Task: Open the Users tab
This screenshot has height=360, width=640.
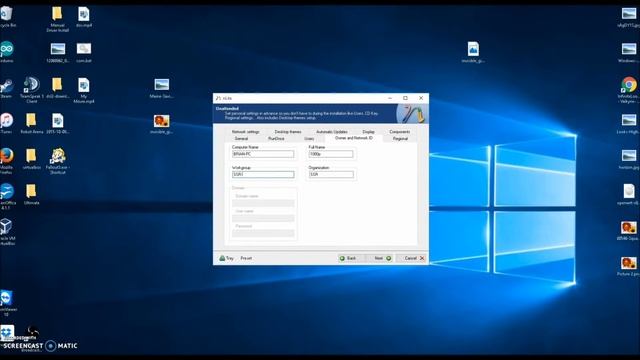Action: [x=309, y=139]
